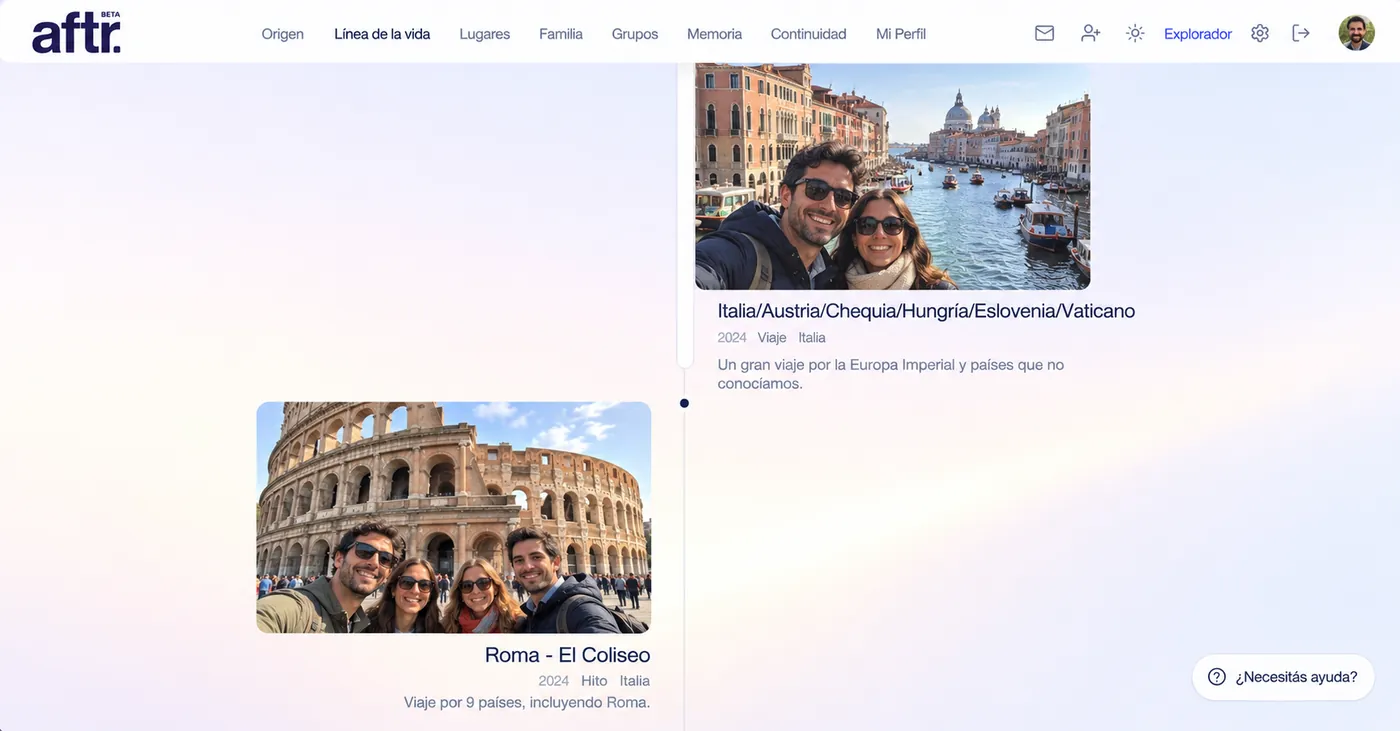
Task: Open the messages envelope icon
Action: (x=1044, y=33)
